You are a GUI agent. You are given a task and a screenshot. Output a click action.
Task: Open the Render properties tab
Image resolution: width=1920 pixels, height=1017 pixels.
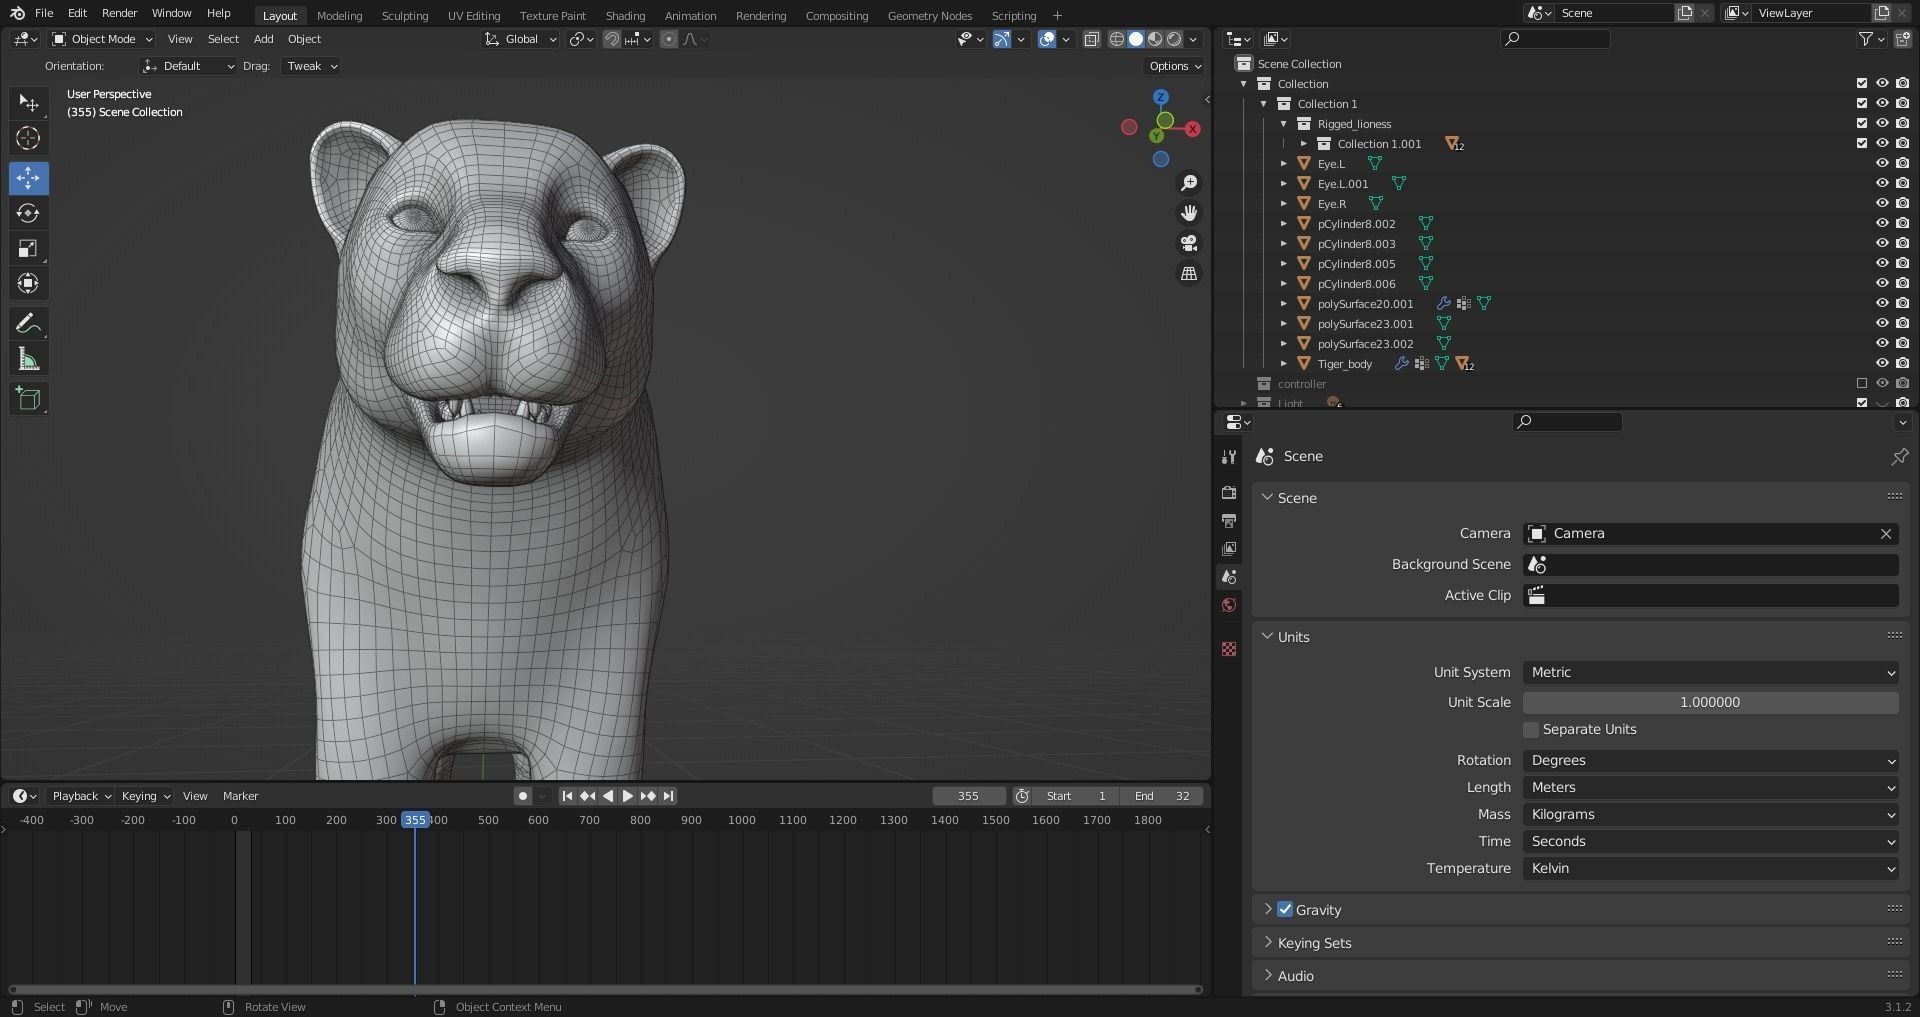[x=1229, y=493]
